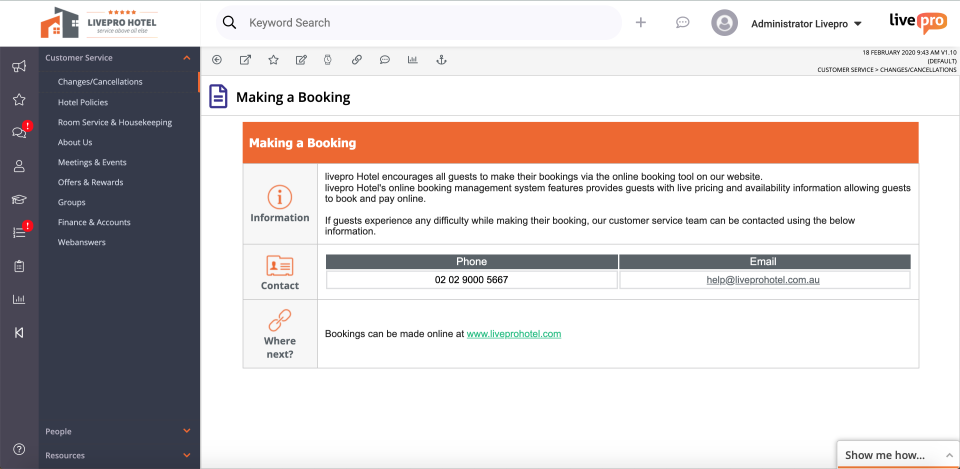
Task: Open the bar chart sidebar icon
Action: click(19, 299)
